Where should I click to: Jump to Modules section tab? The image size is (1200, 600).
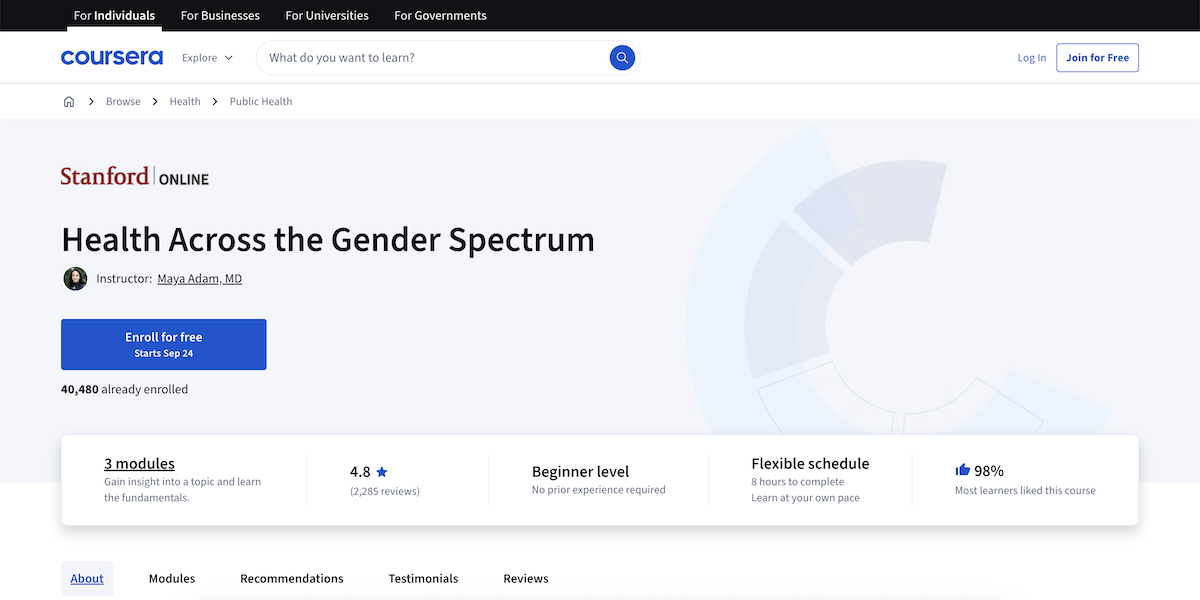[x=172, y=578]
